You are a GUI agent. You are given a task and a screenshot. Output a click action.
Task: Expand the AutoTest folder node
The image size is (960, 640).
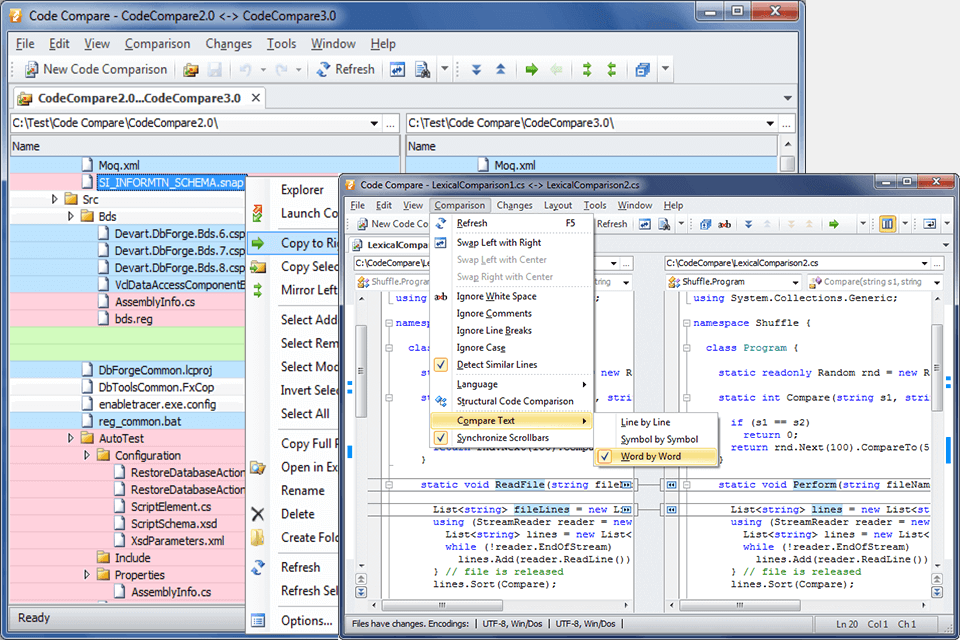pyautogui.click(x=71, y=438)
